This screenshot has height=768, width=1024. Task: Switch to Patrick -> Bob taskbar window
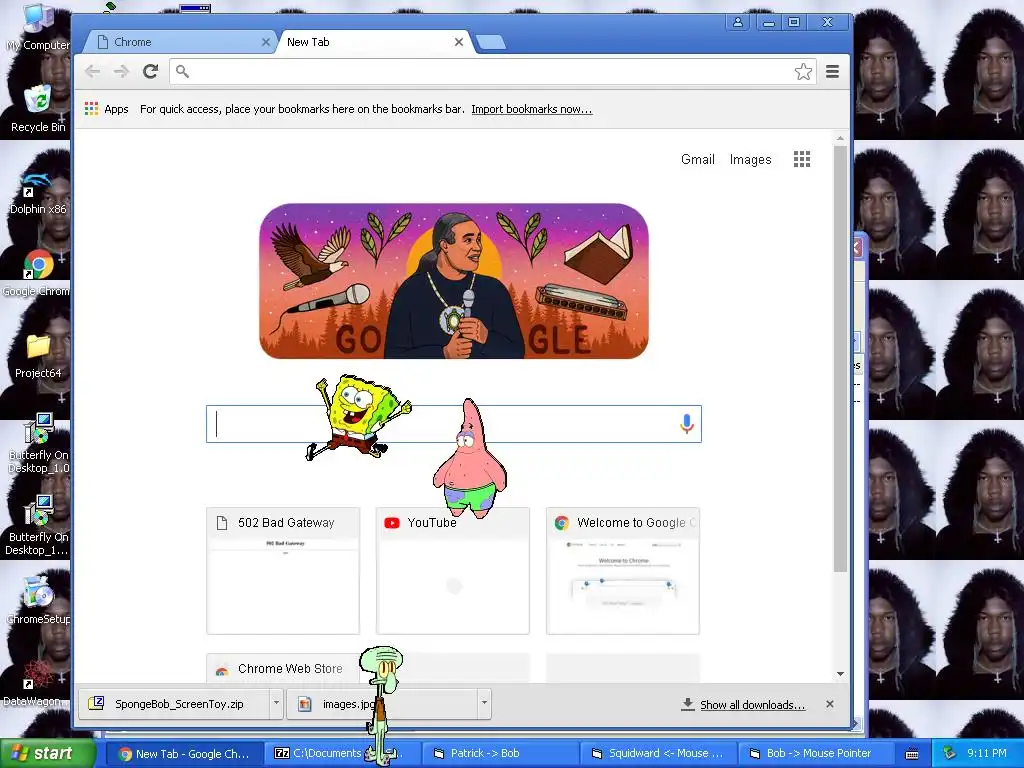point(499,754)
